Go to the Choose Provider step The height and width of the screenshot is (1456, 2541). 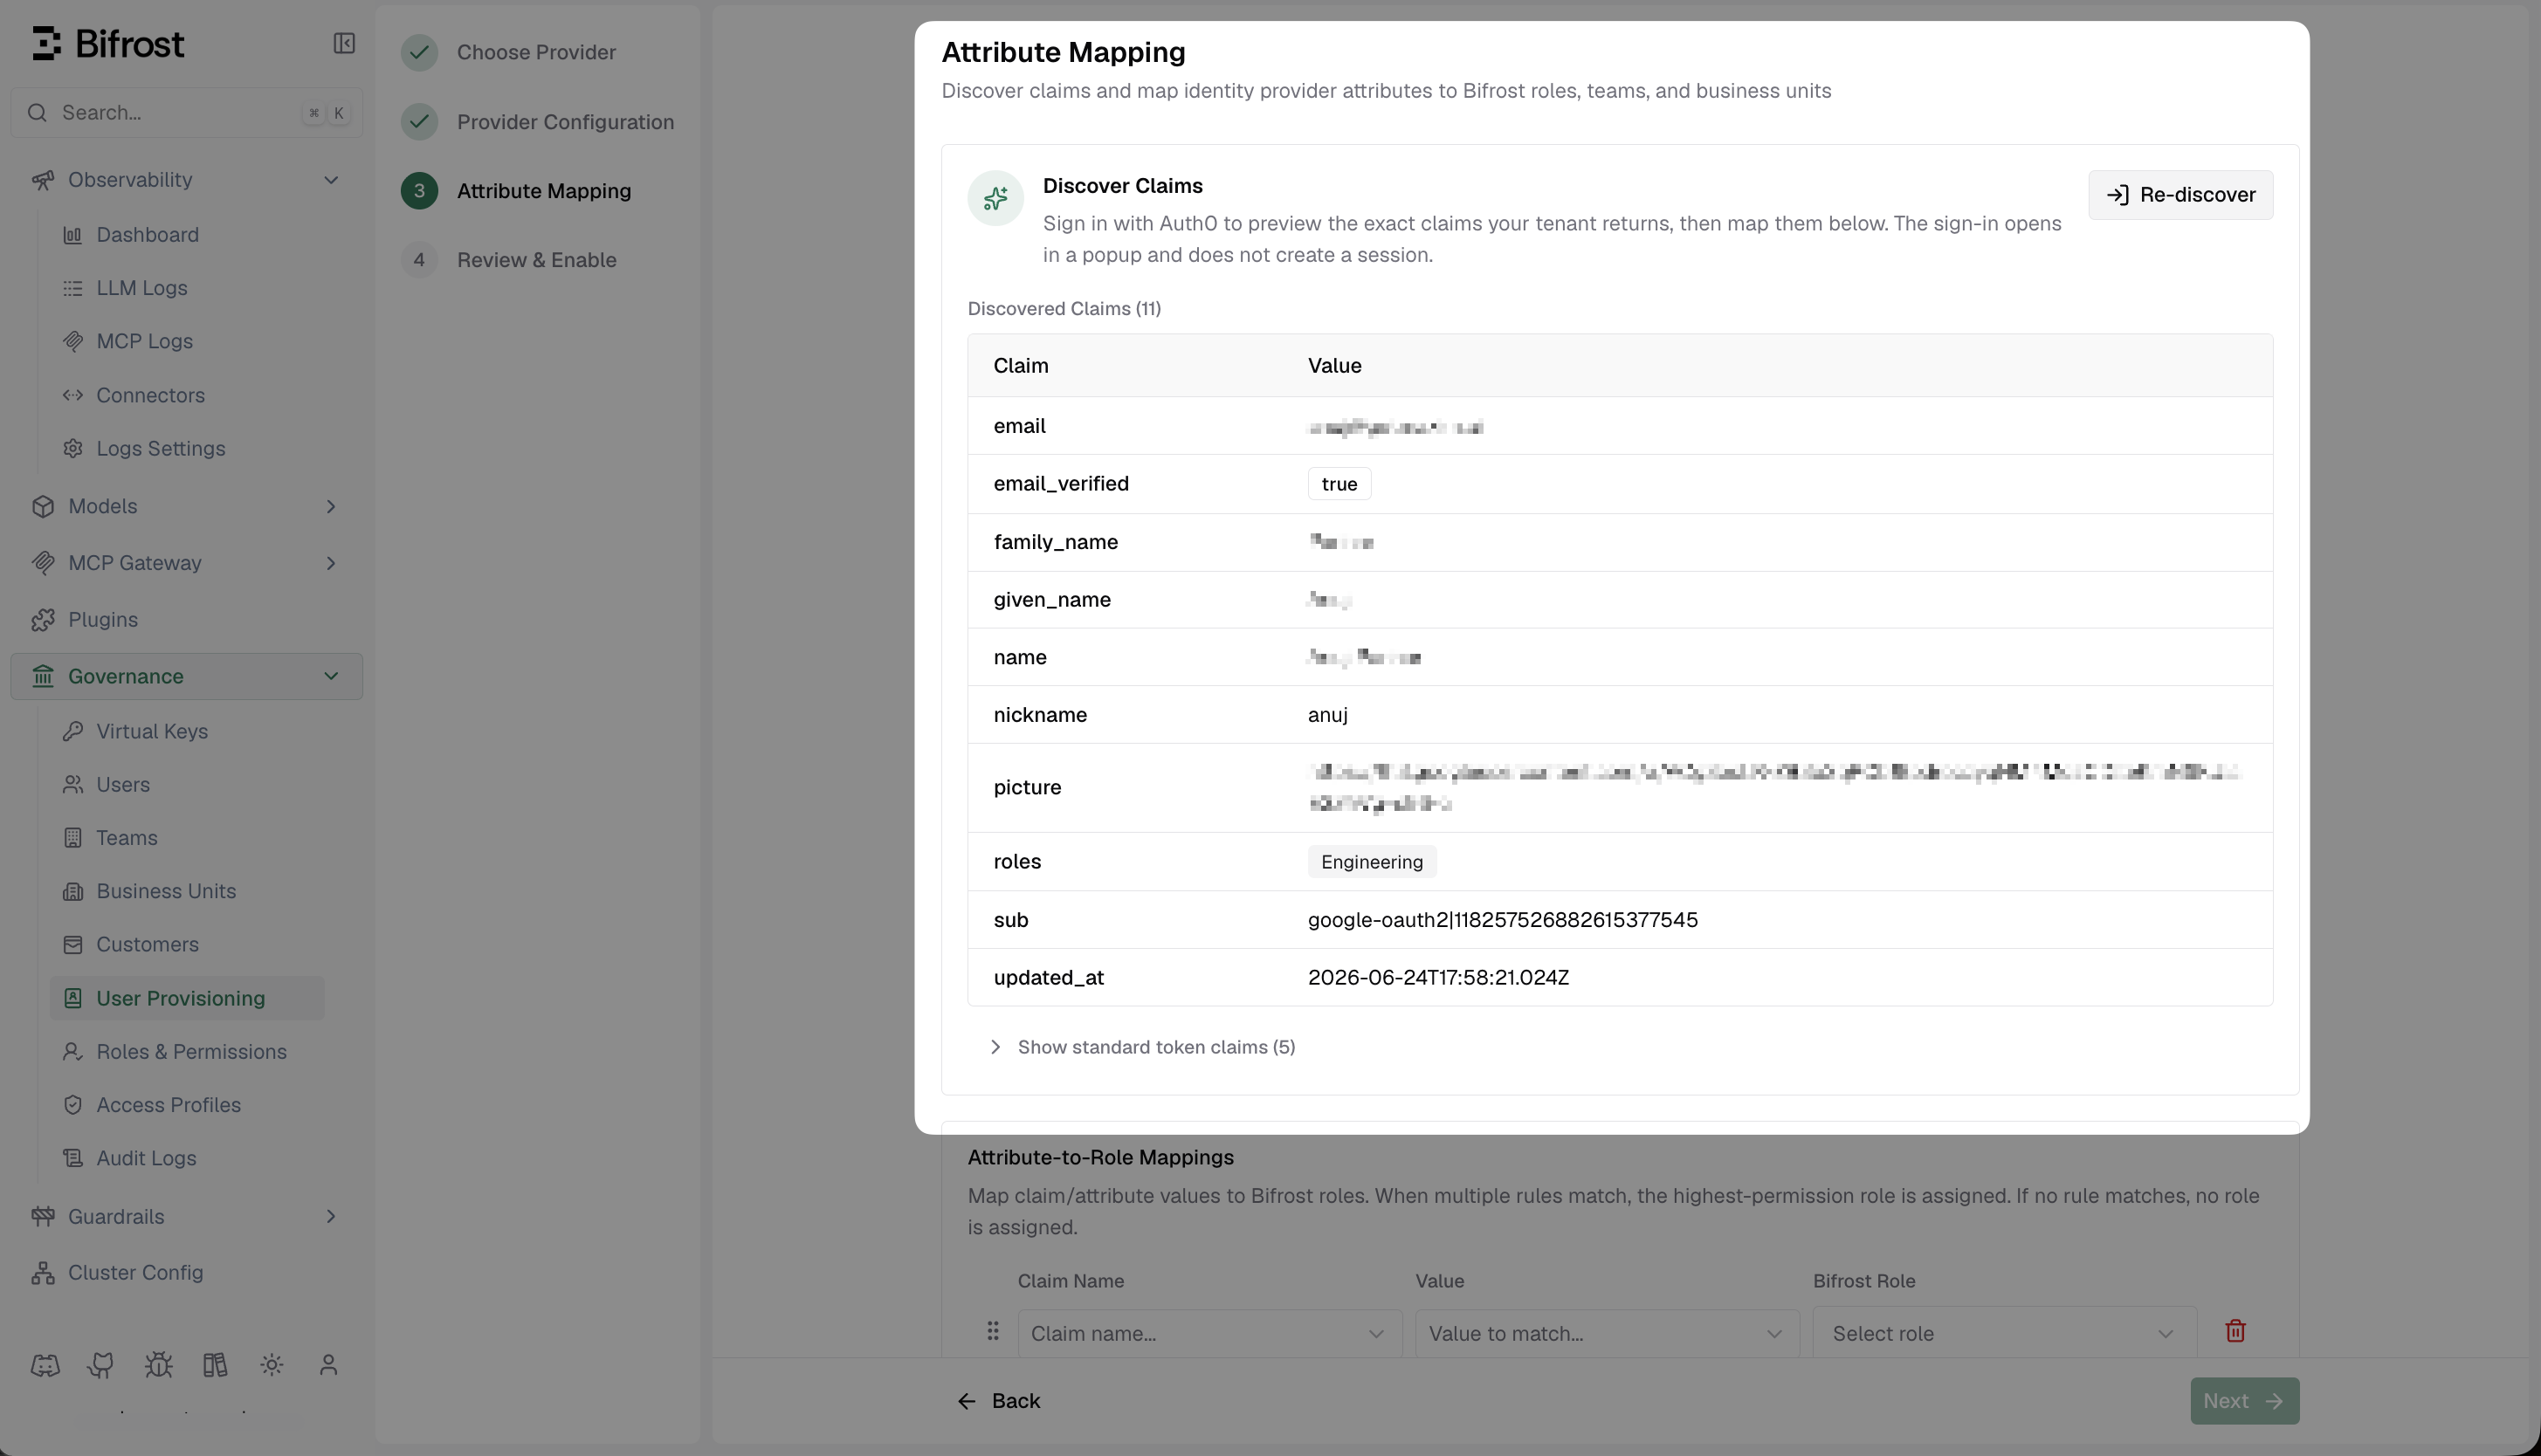click(x=509, y=52)
